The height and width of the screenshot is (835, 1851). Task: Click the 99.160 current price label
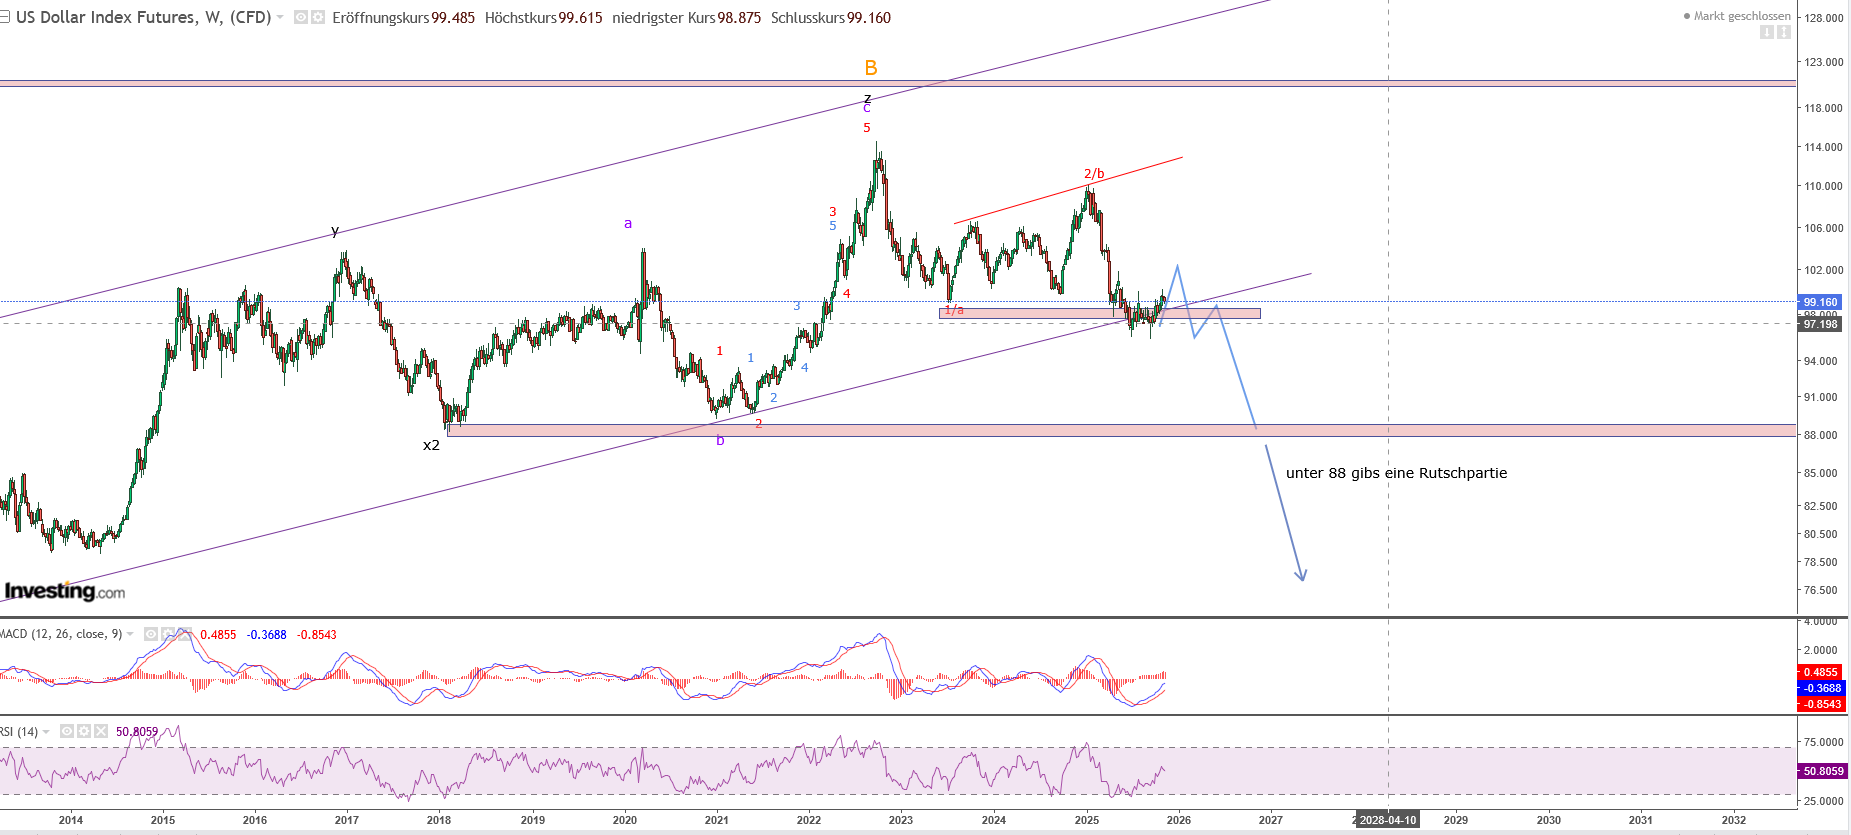point(1819,302)
